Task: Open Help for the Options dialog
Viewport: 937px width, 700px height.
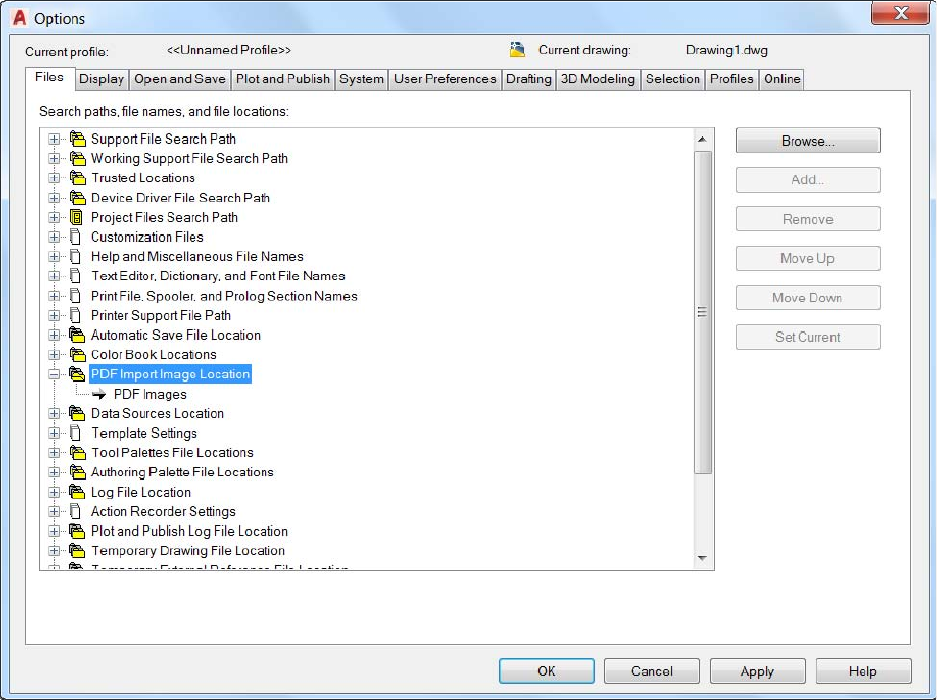Action: [x=863, y=671]
